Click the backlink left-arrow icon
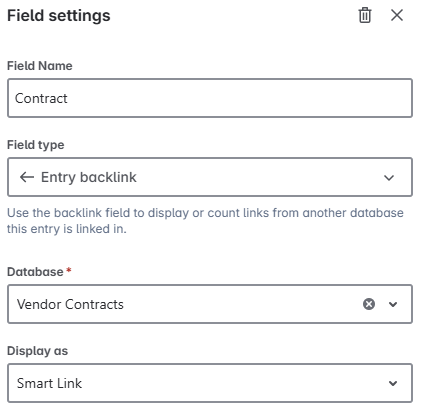Screen dimensions: 430x418 click(27, 177)
